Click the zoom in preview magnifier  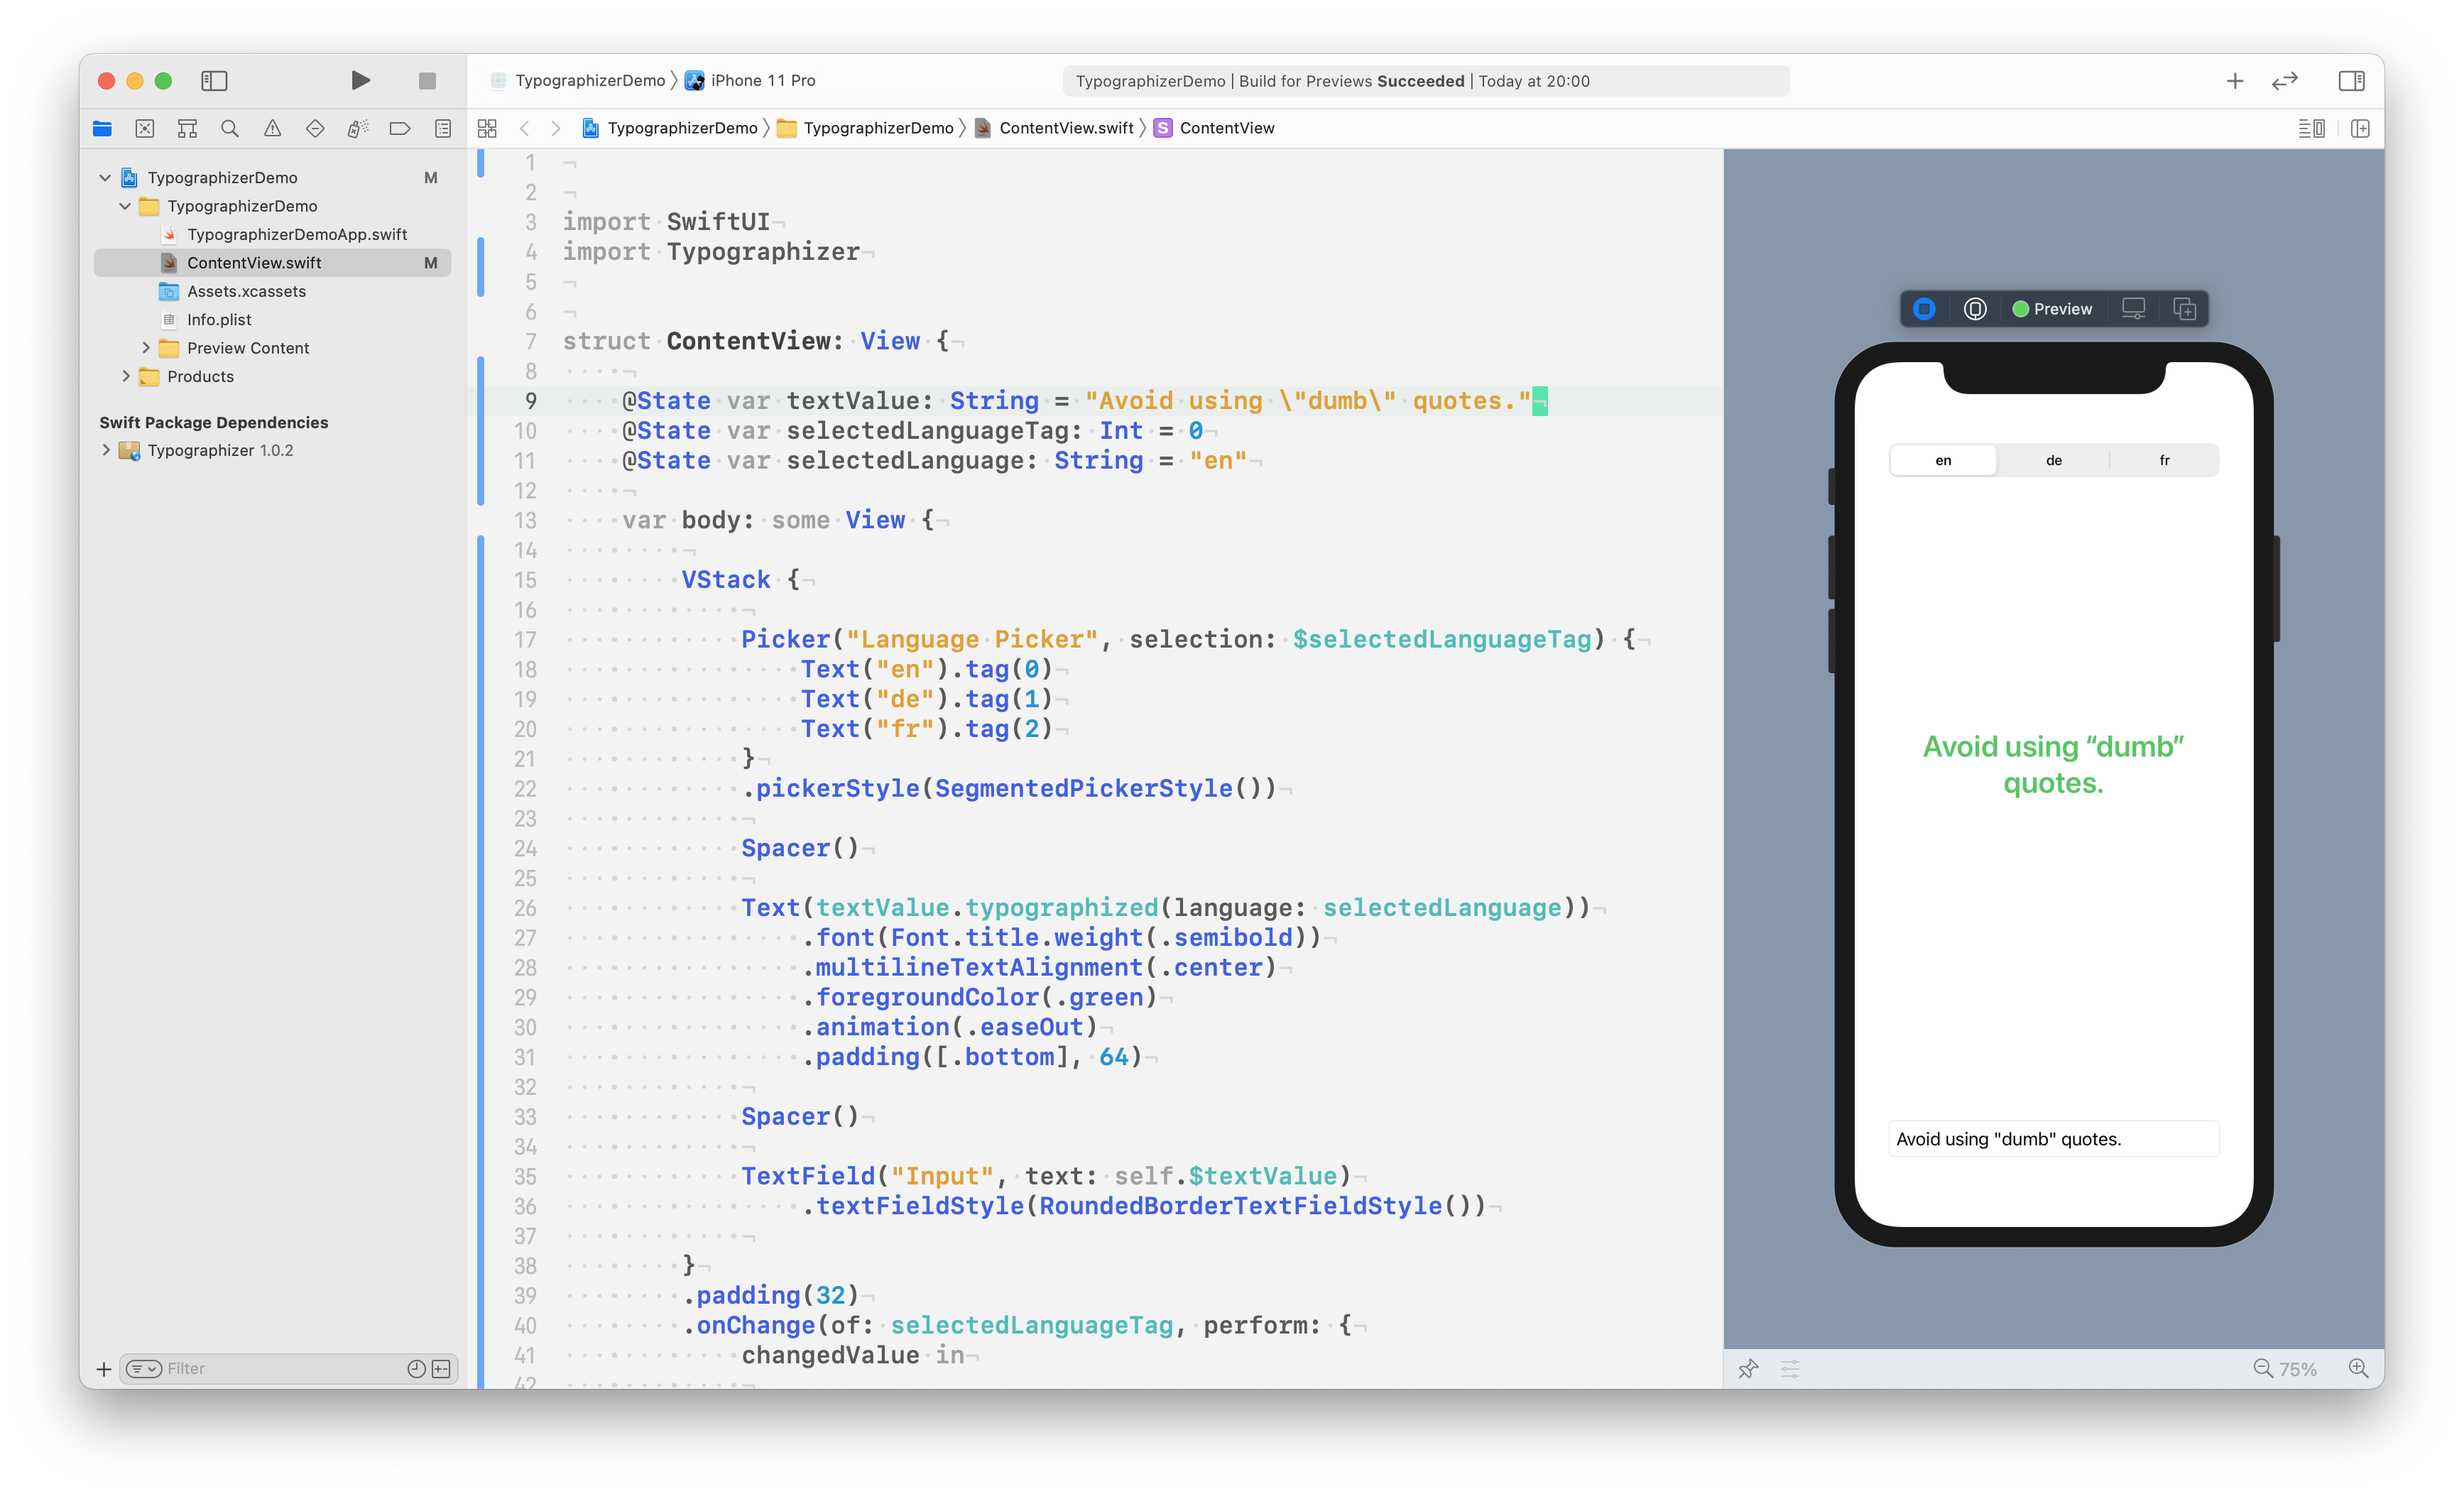click(2357, 1368)
